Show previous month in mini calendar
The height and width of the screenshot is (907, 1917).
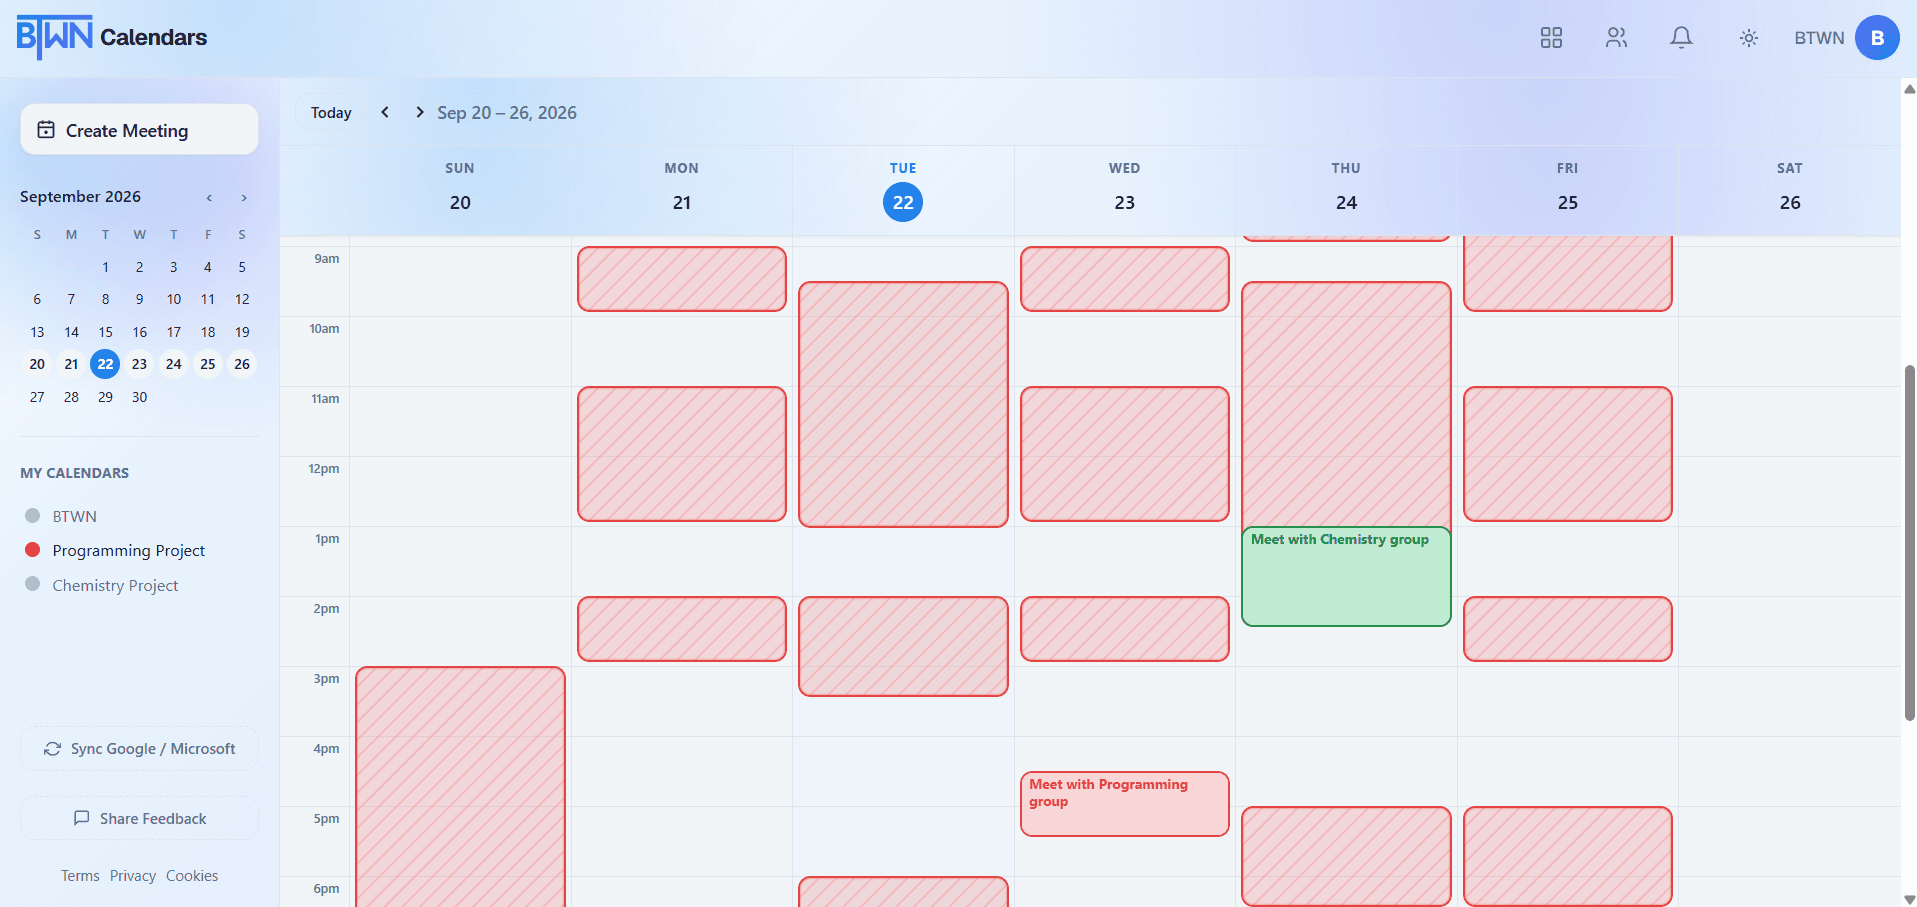point(209,197)
